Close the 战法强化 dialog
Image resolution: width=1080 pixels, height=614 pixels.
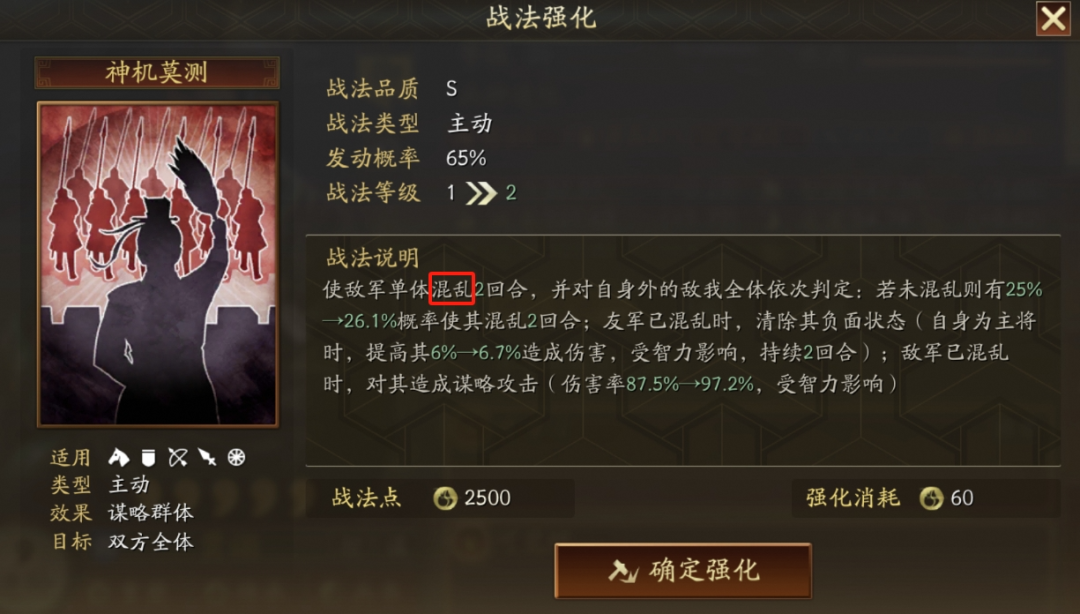pyautogui.click(x=1053, y=19)
